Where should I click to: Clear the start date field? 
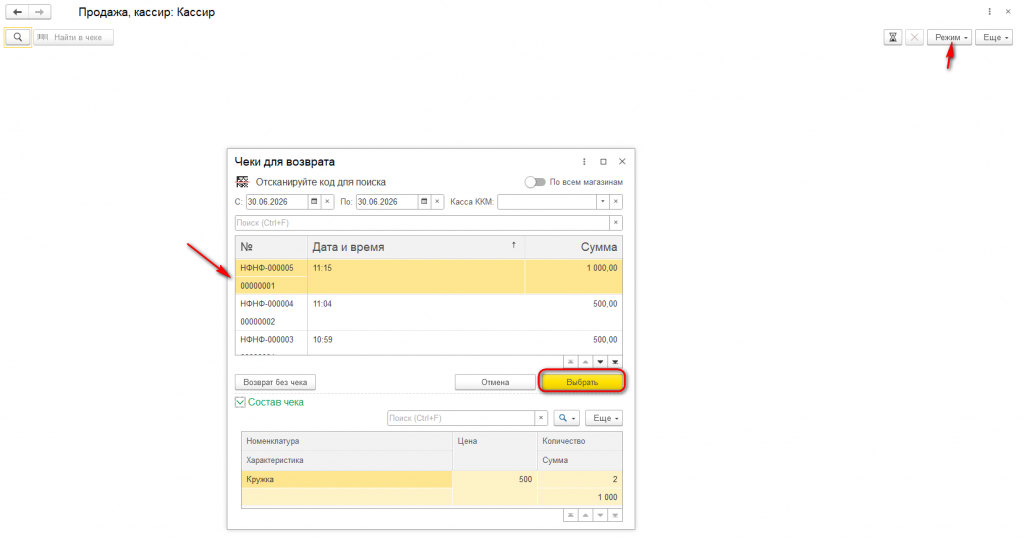tap(328, 202)
